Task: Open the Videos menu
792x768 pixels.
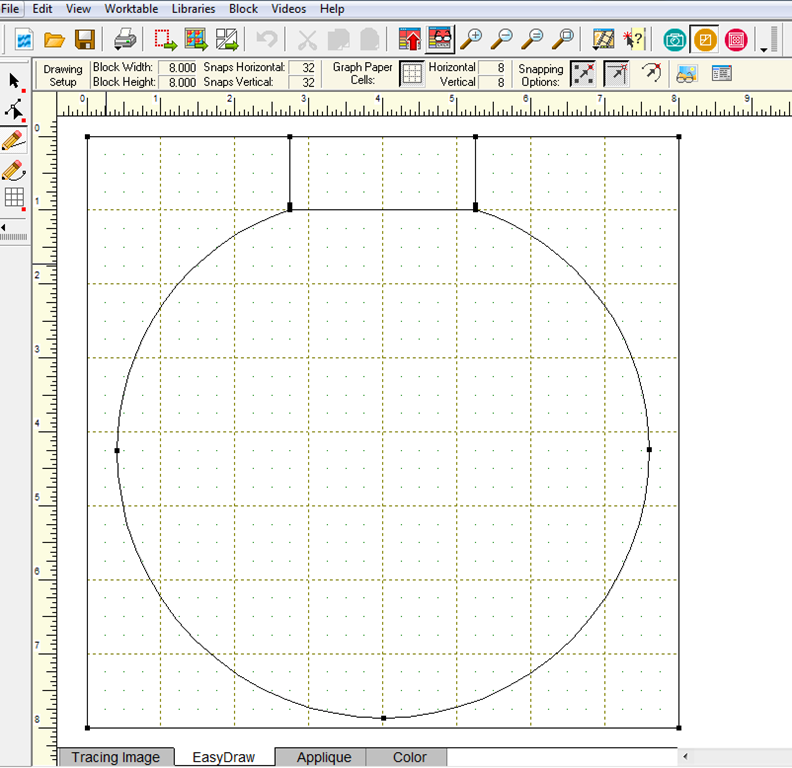Action: click(x=288, y=9)
